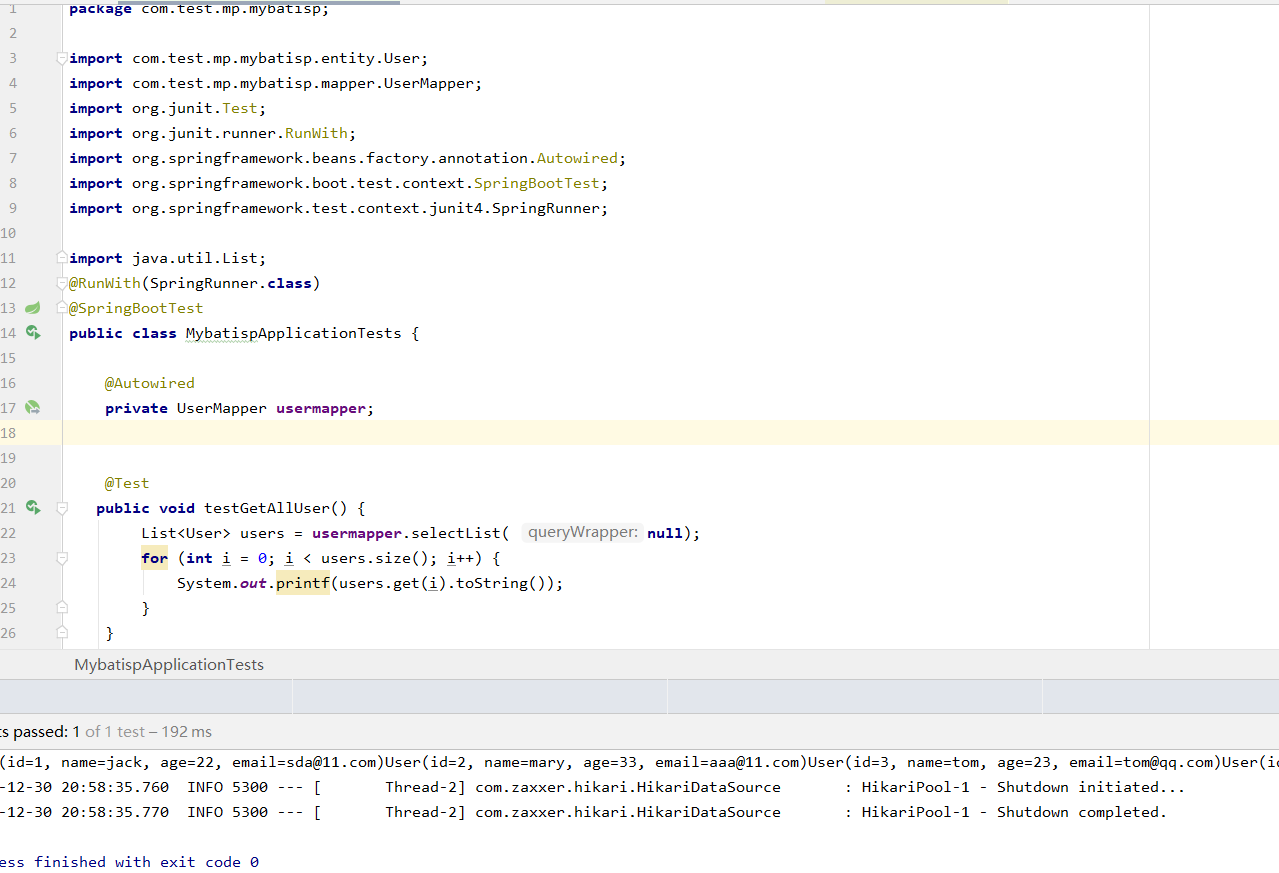Click the name=mary user output in console
1279x873 pixels.
click(x=598, y=762)
